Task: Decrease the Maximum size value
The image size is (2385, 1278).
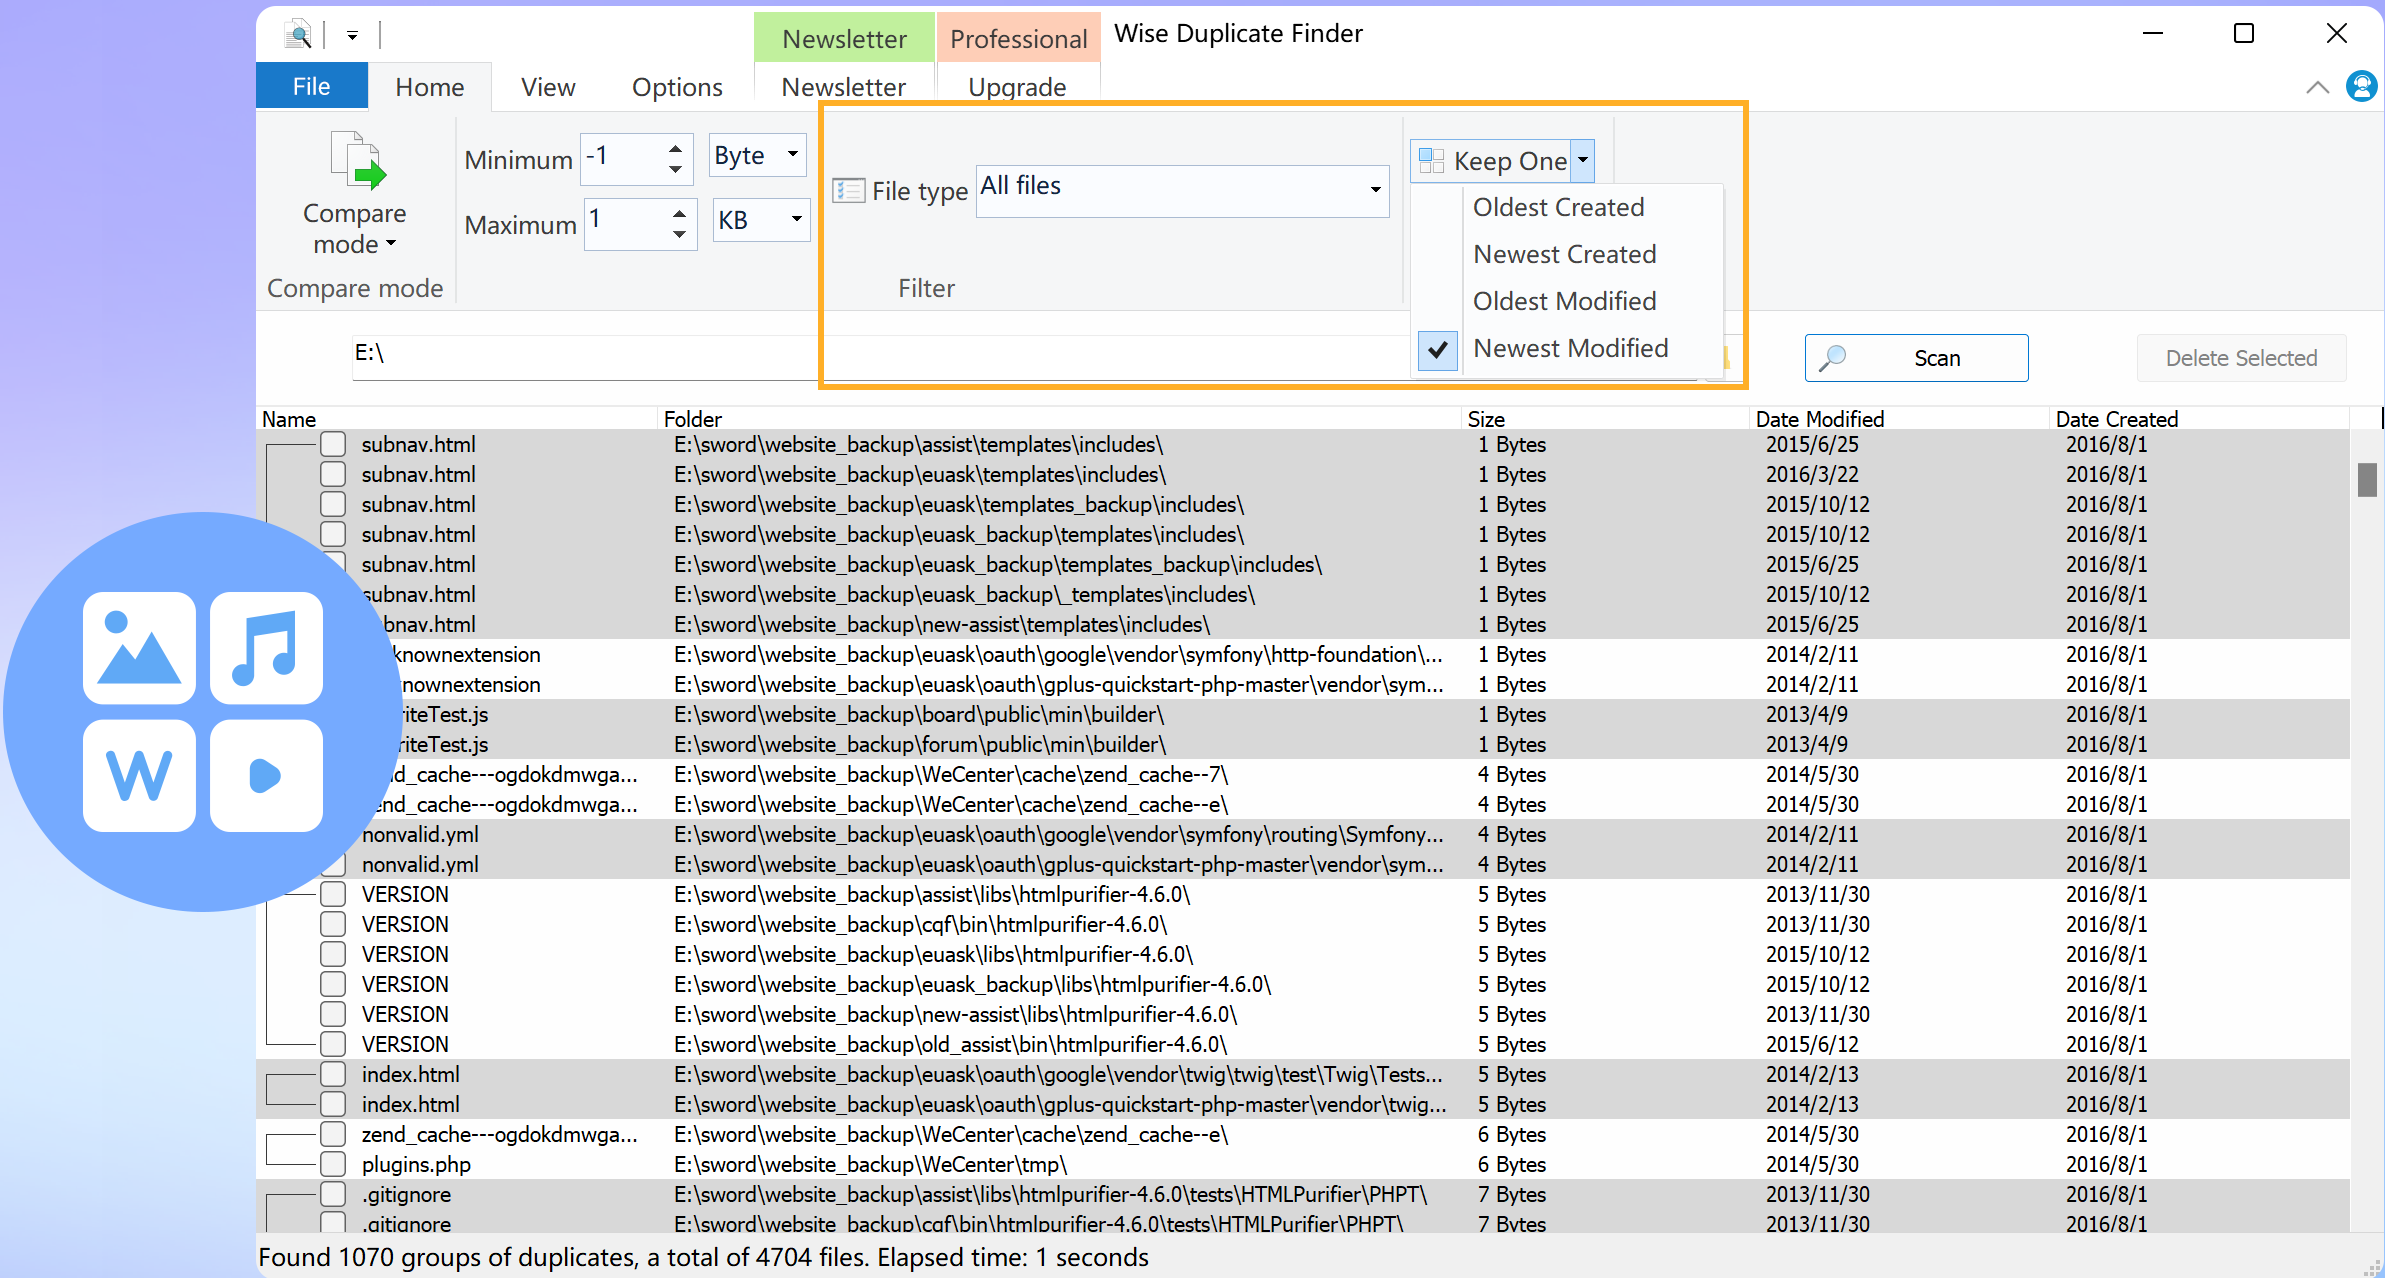Action: (679, 234)
